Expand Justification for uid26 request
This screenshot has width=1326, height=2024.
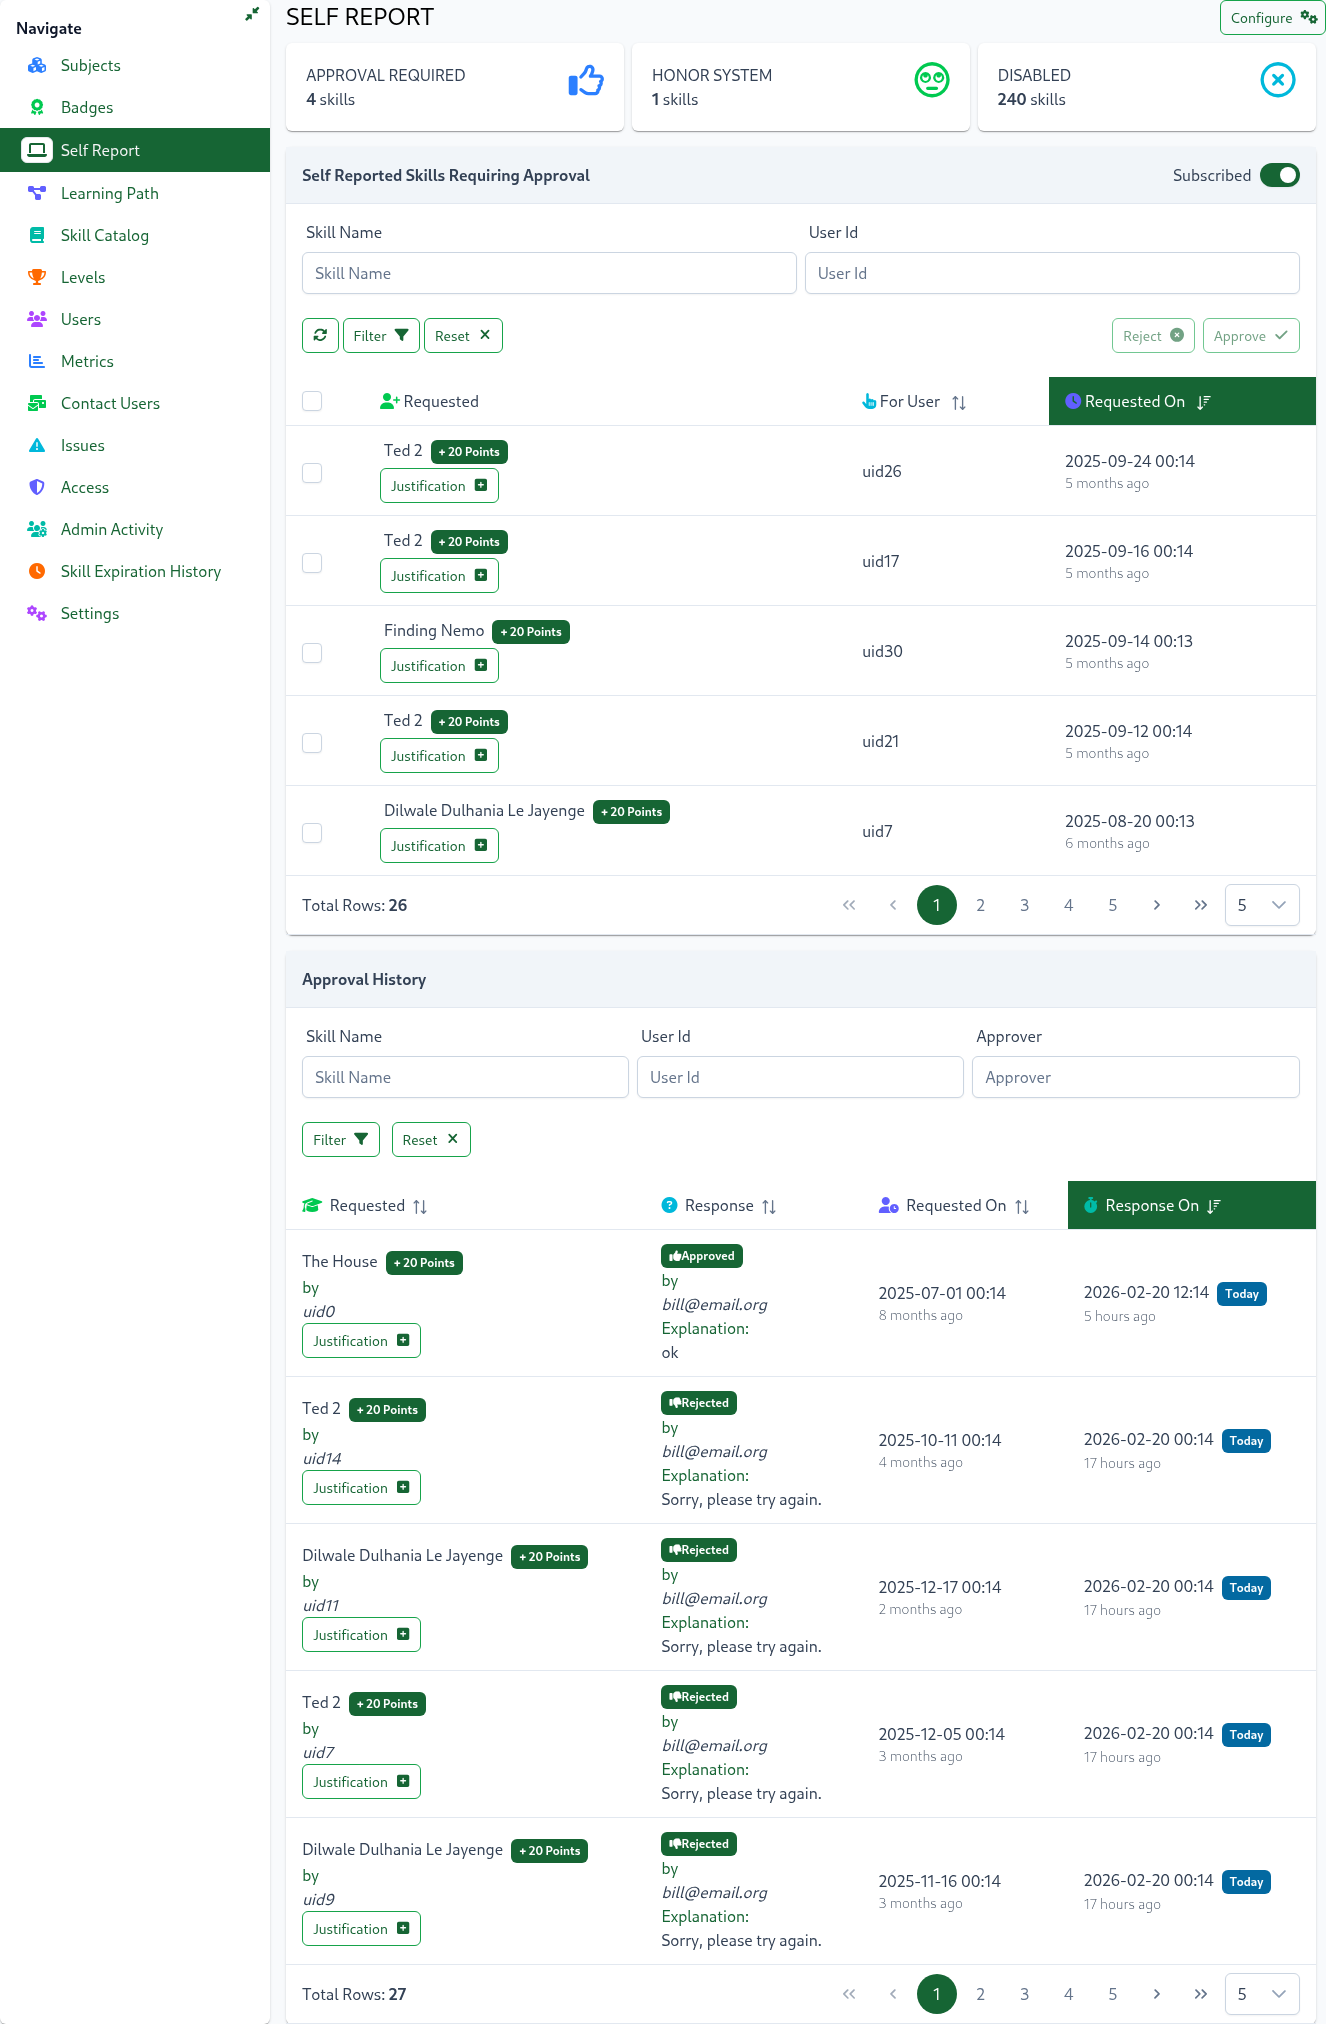pyautogui.click(x=439, y=486)
